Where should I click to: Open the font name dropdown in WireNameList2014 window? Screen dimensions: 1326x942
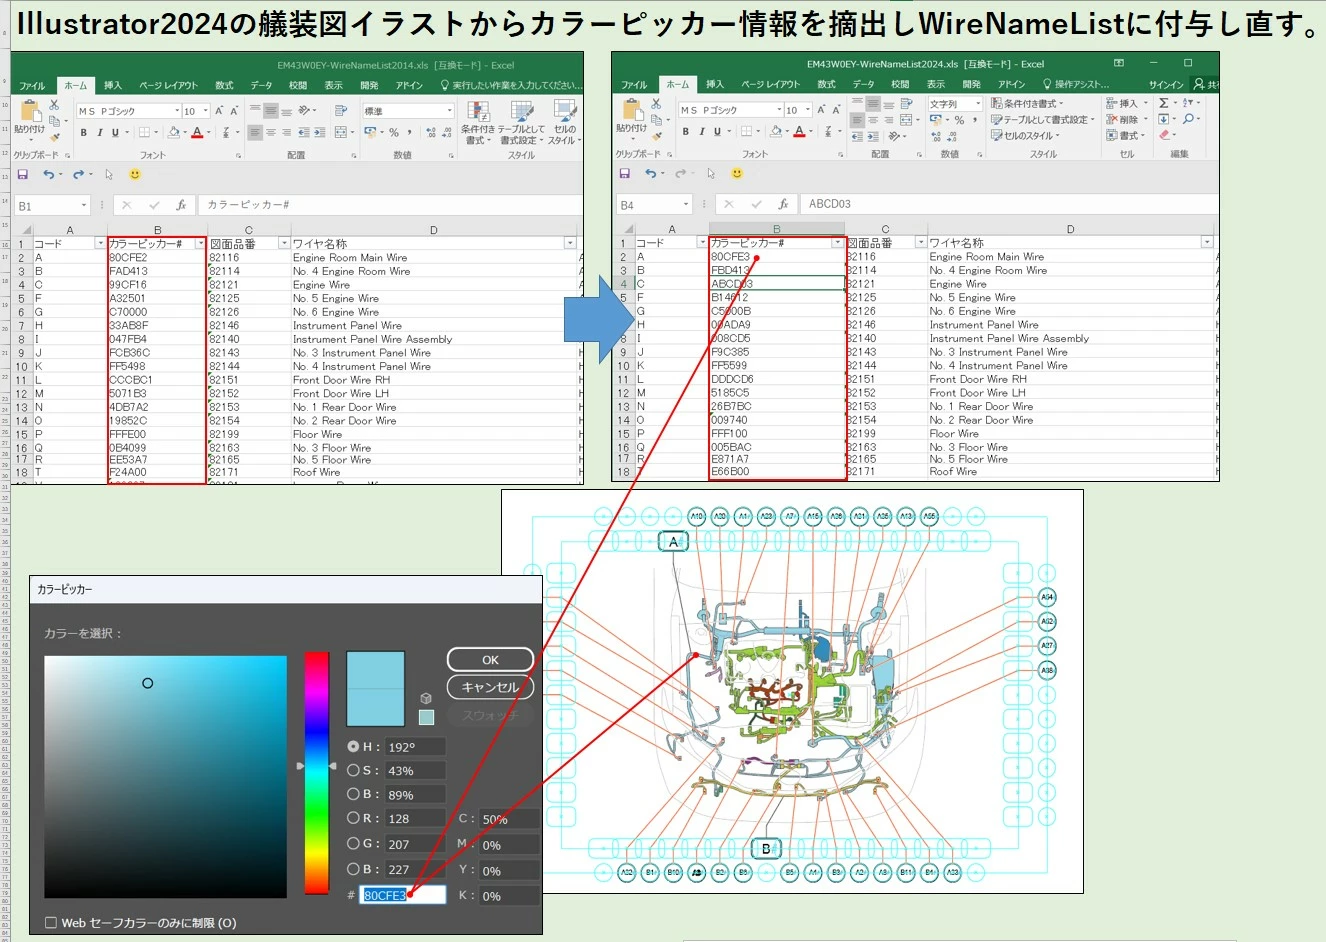tap(177, 111)
